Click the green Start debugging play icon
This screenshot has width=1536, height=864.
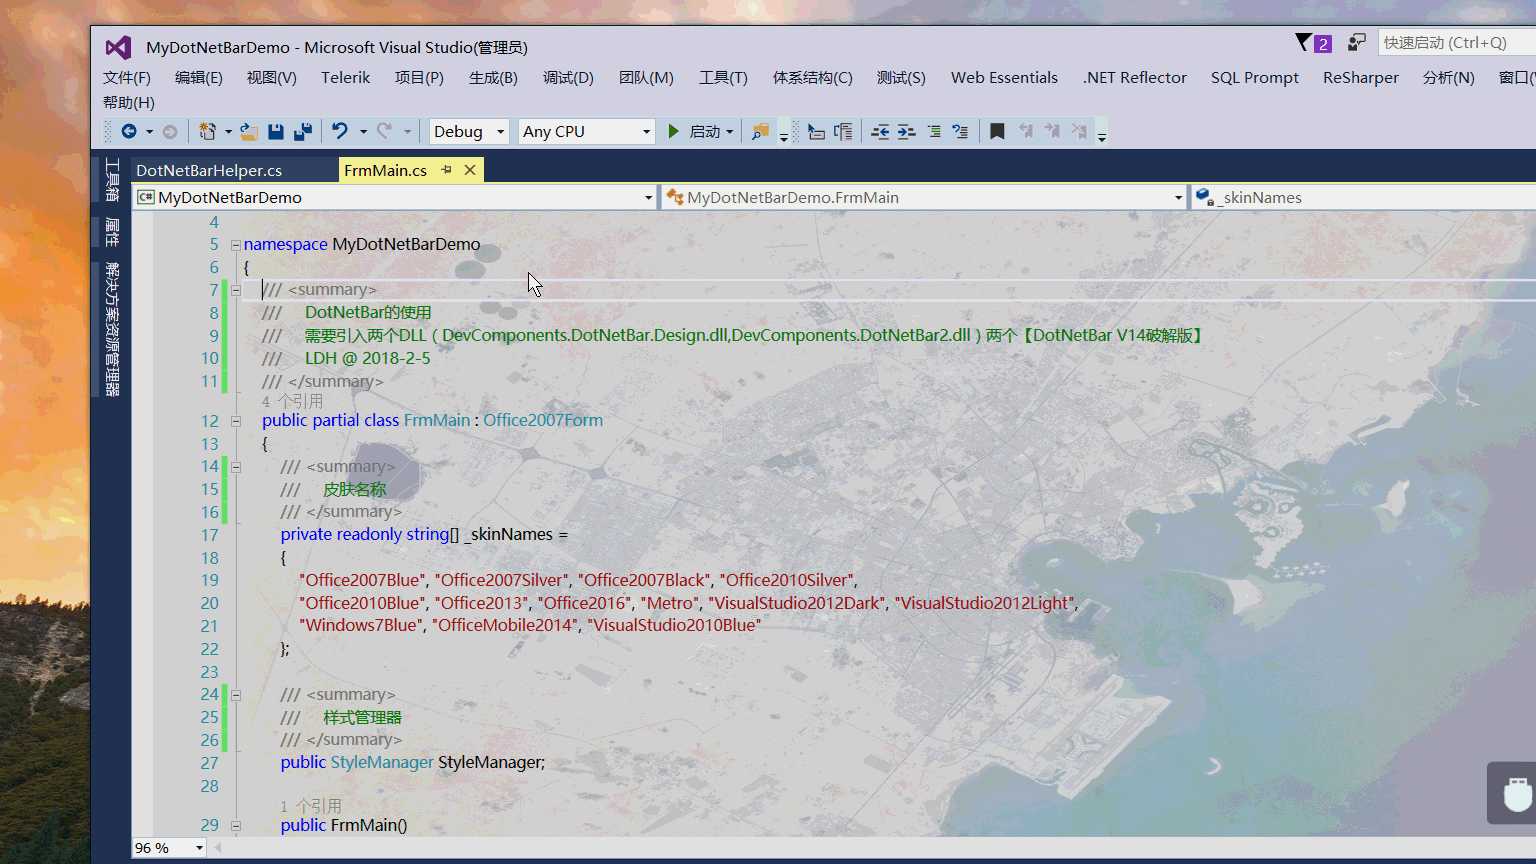pos(674,131)
